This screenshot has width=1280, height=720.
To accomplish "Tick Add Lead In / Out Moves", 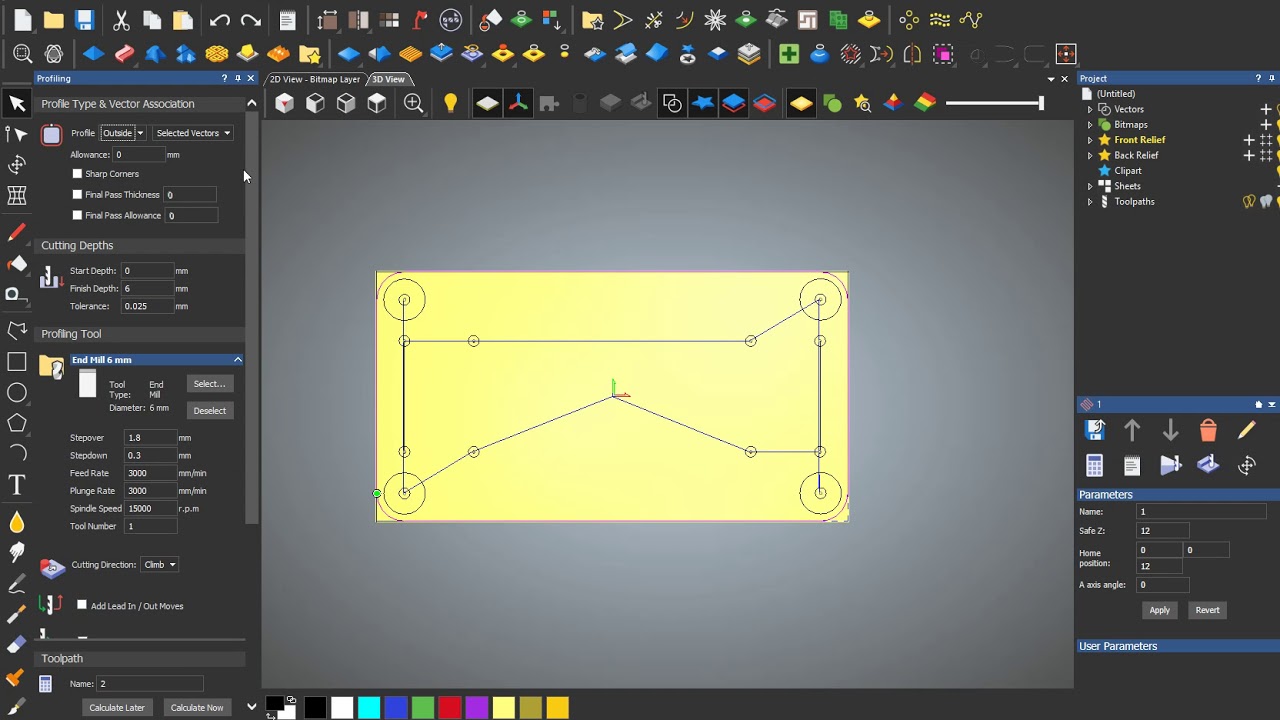I will pos(82,605).
